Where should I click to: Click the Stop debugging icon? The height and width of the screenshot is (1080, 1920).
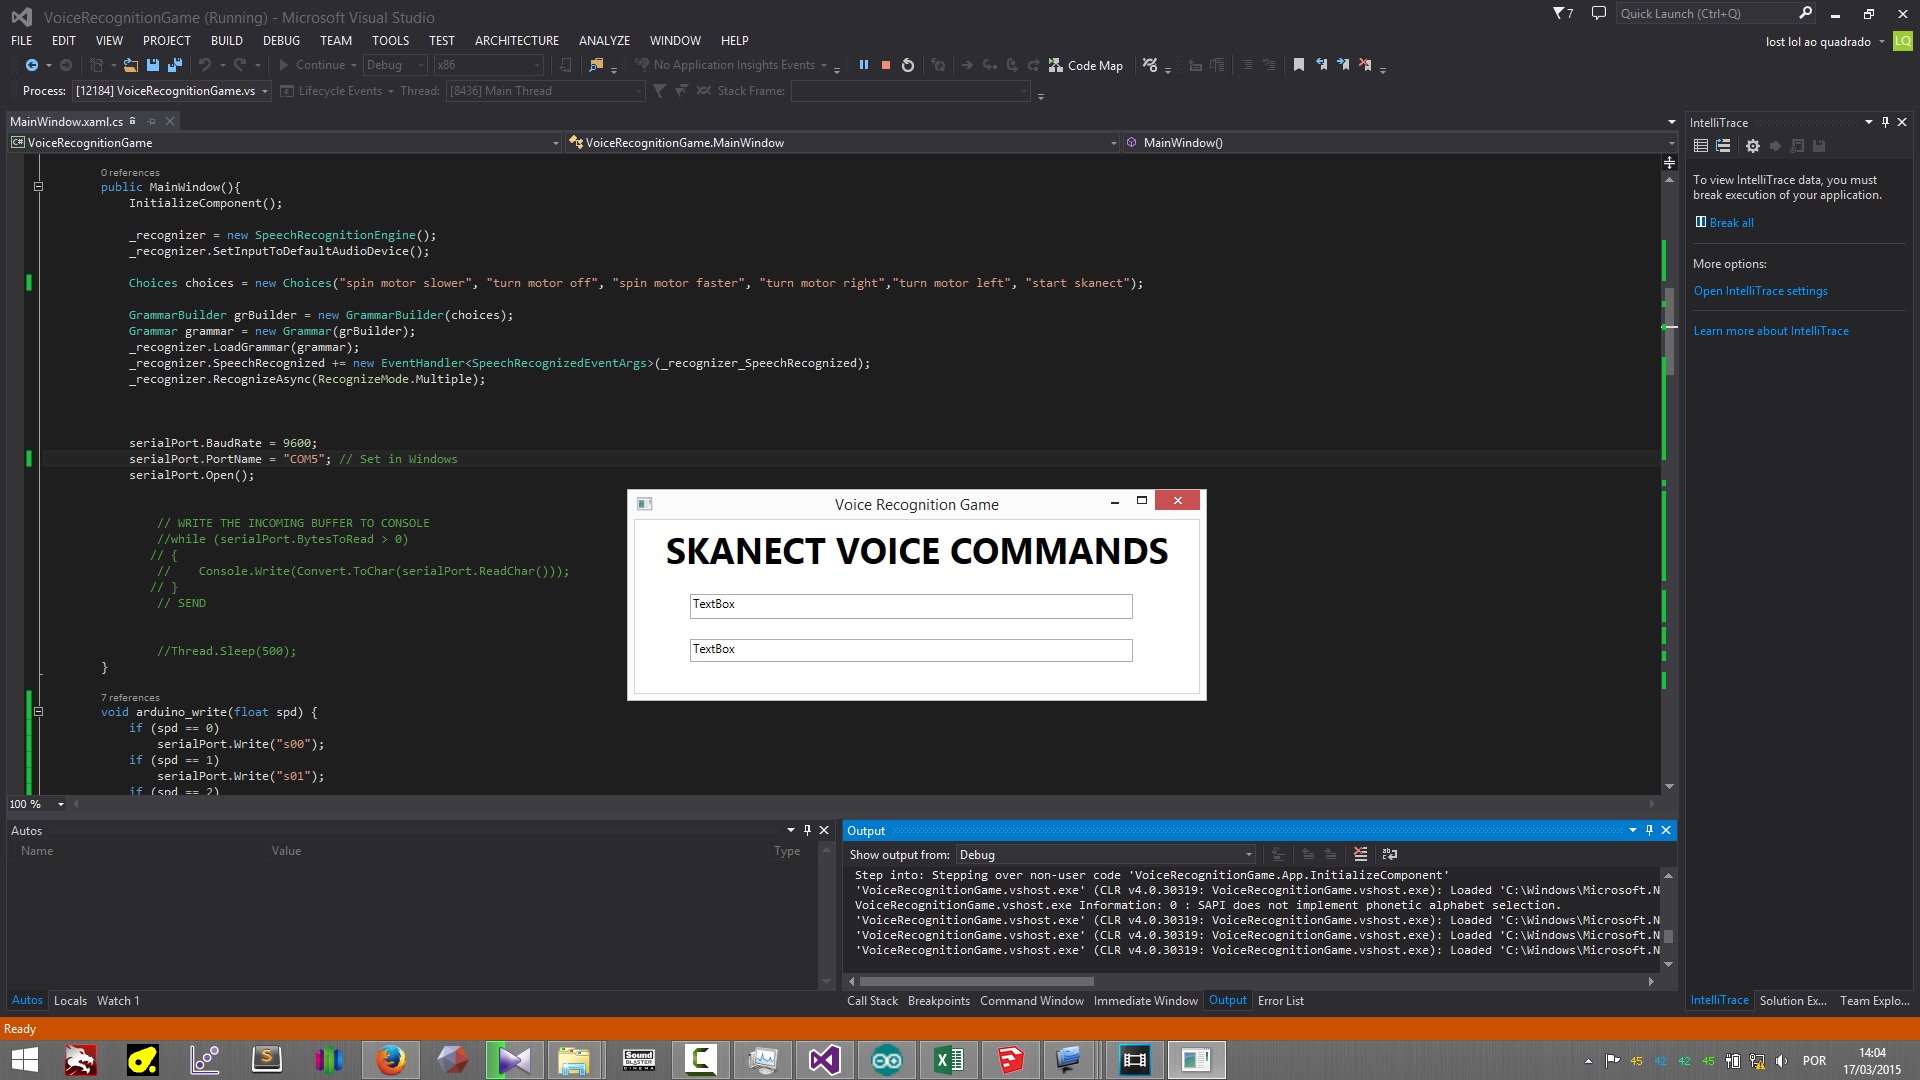886,65
